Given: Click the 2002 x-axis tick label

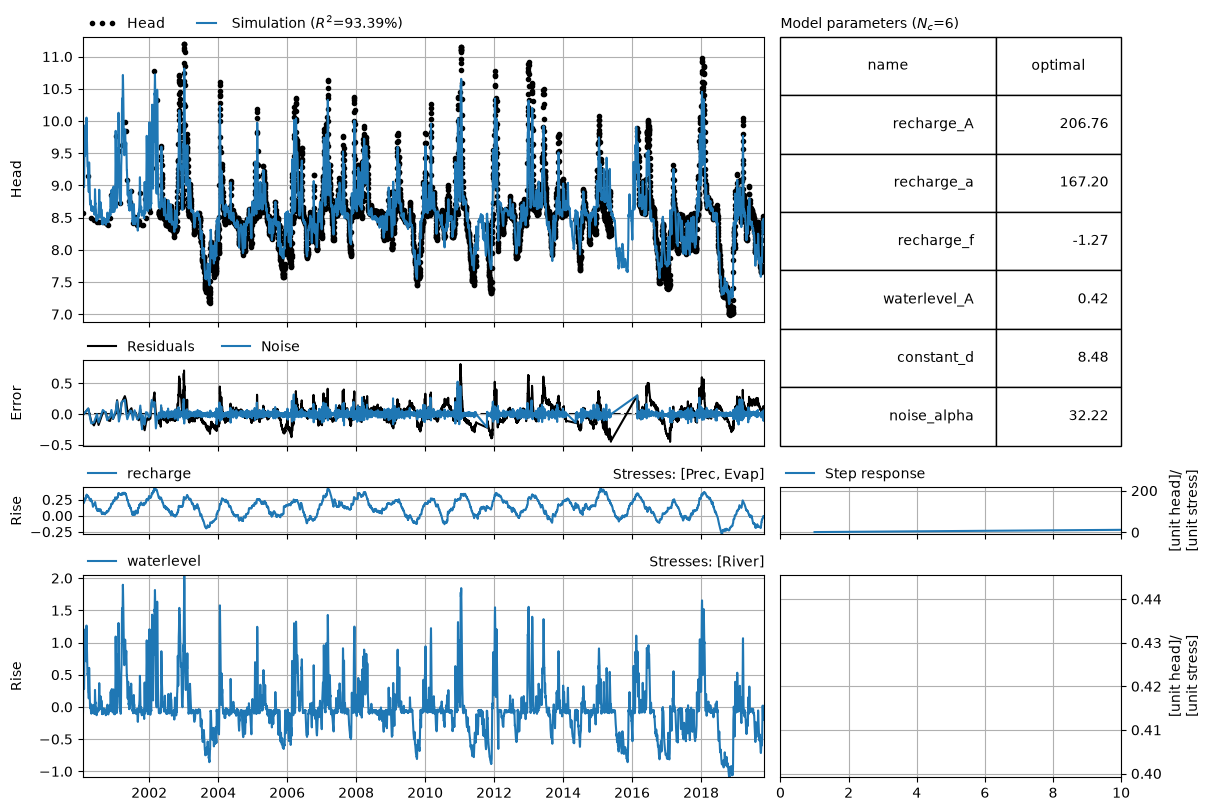Looking at the screenshot, I should (149, 792).
